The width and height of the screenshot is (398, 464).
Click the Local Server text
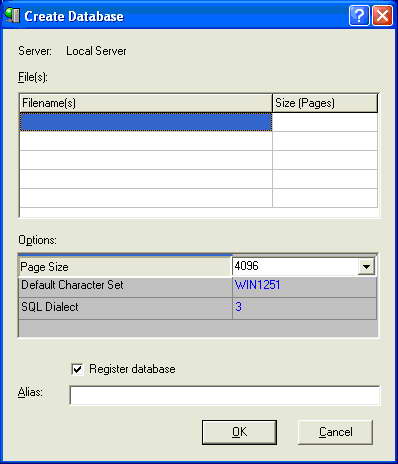(x=96, y=51)
